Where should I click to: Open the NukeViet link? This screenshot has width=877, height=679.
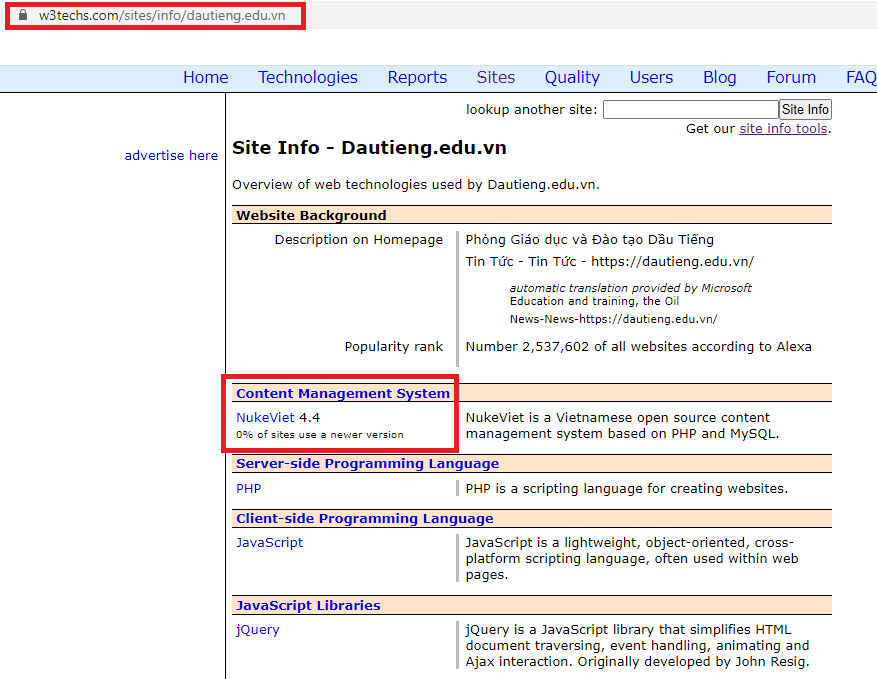[265, 417]
